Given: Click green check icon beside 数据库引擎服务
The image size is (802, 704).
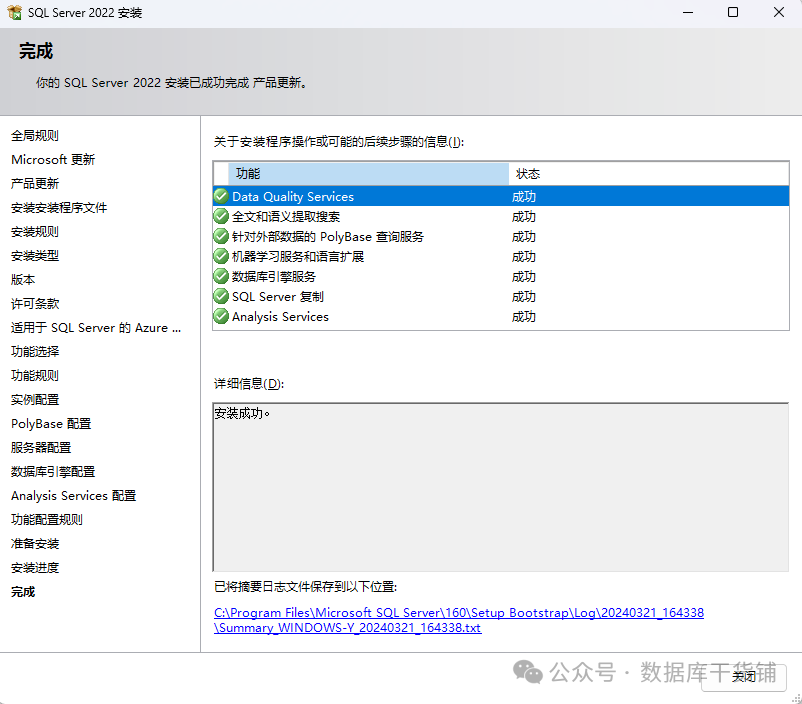Looking at the screenshot, I should pyautogui.click(x=221, y=276).
